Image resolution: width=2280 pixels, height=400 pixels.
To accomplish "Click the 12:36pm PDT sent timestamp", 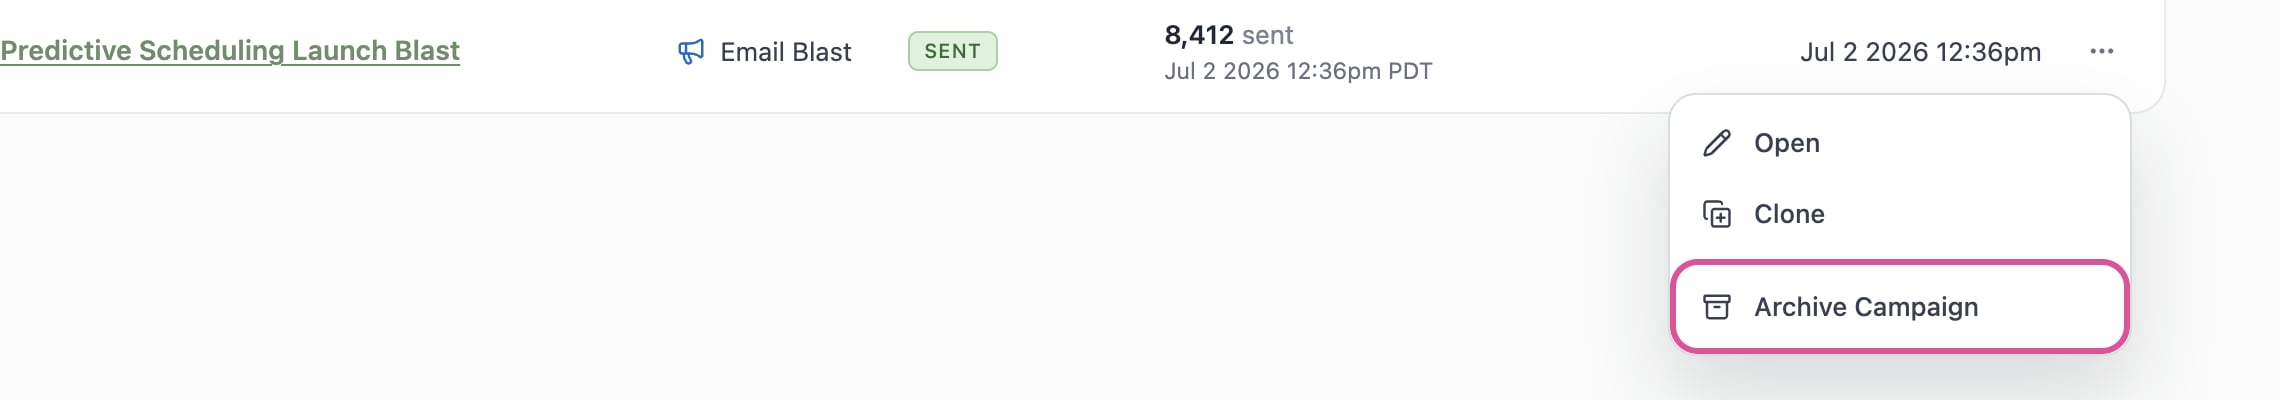I will coord(1298,71).
